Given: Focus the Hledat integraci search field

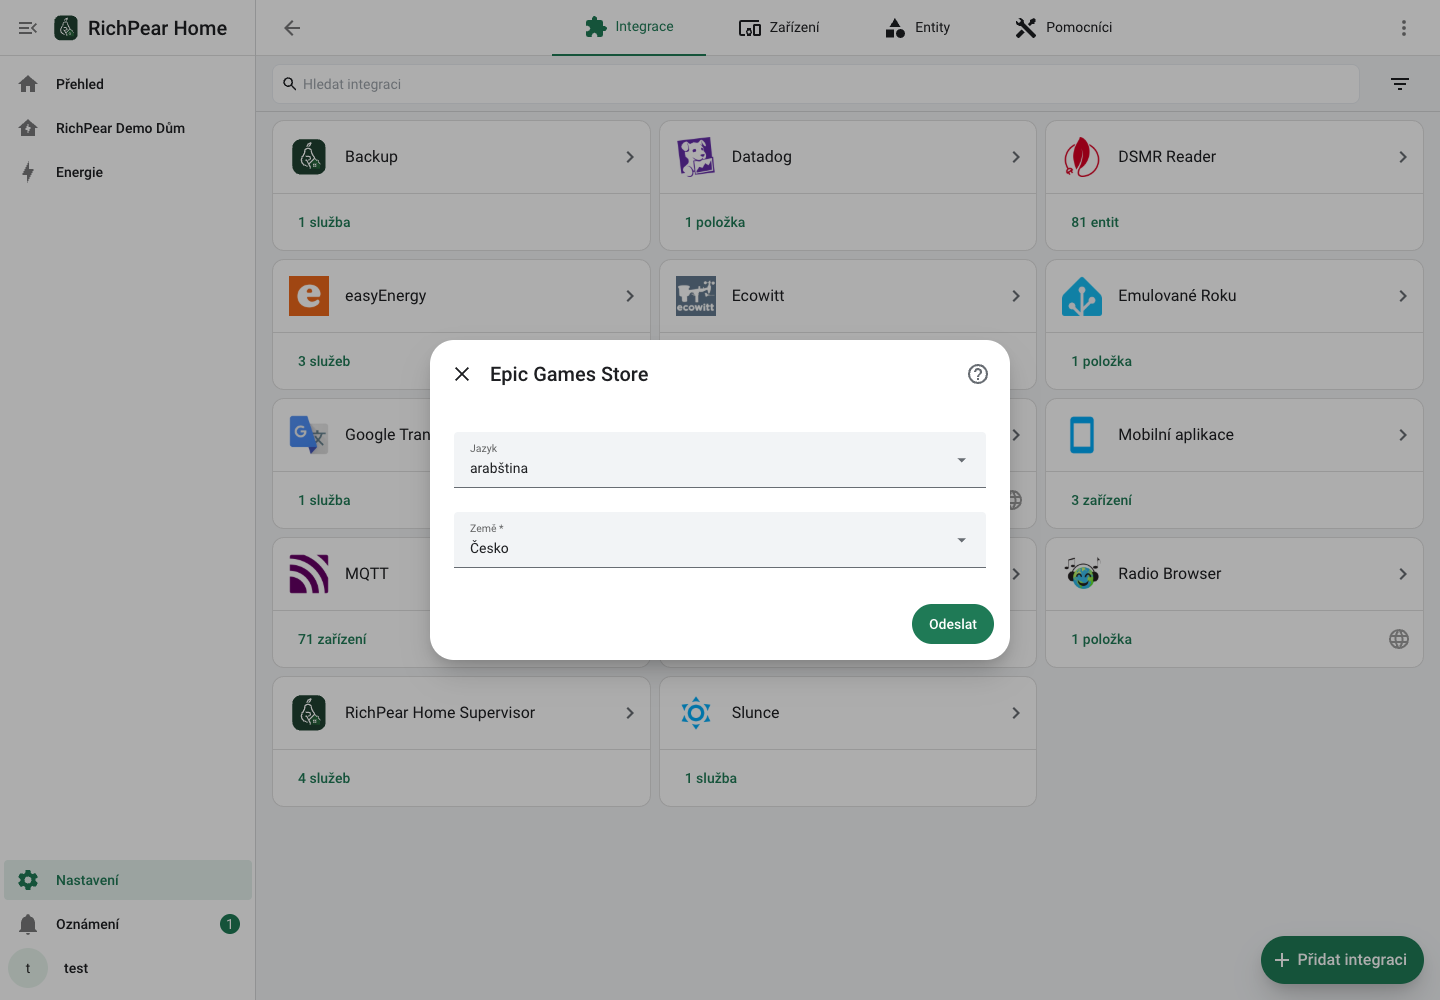Looking at the screenshot, I should [816, 84].
